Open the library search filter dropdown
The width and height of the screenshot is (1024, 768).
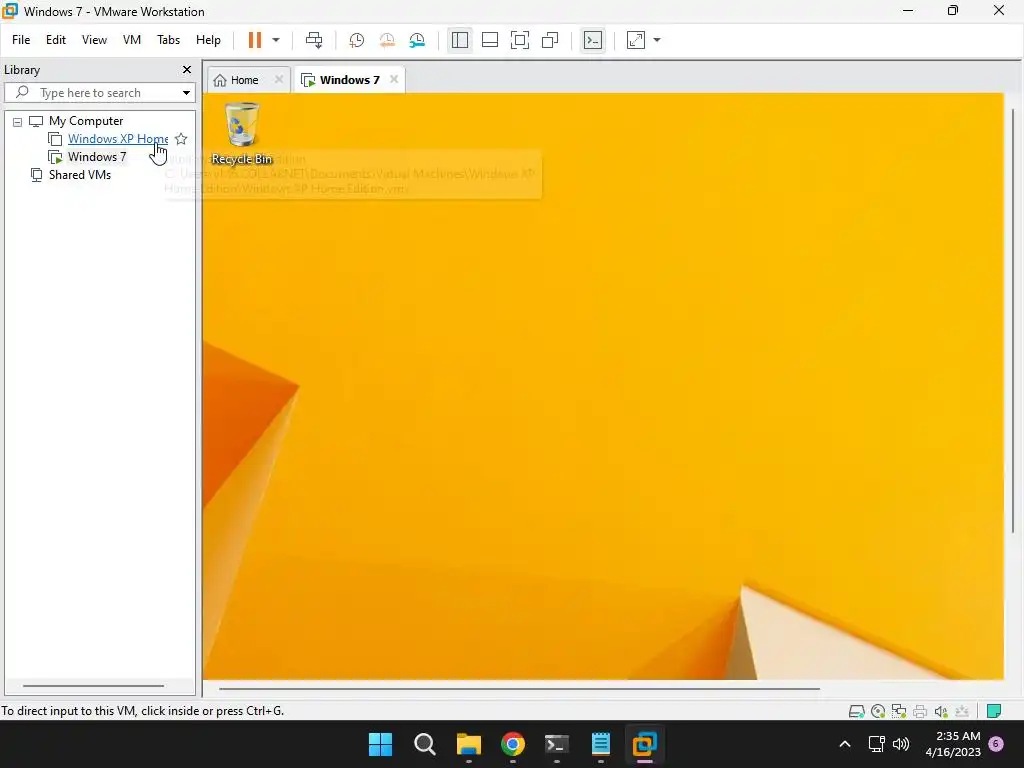(186, 93)
